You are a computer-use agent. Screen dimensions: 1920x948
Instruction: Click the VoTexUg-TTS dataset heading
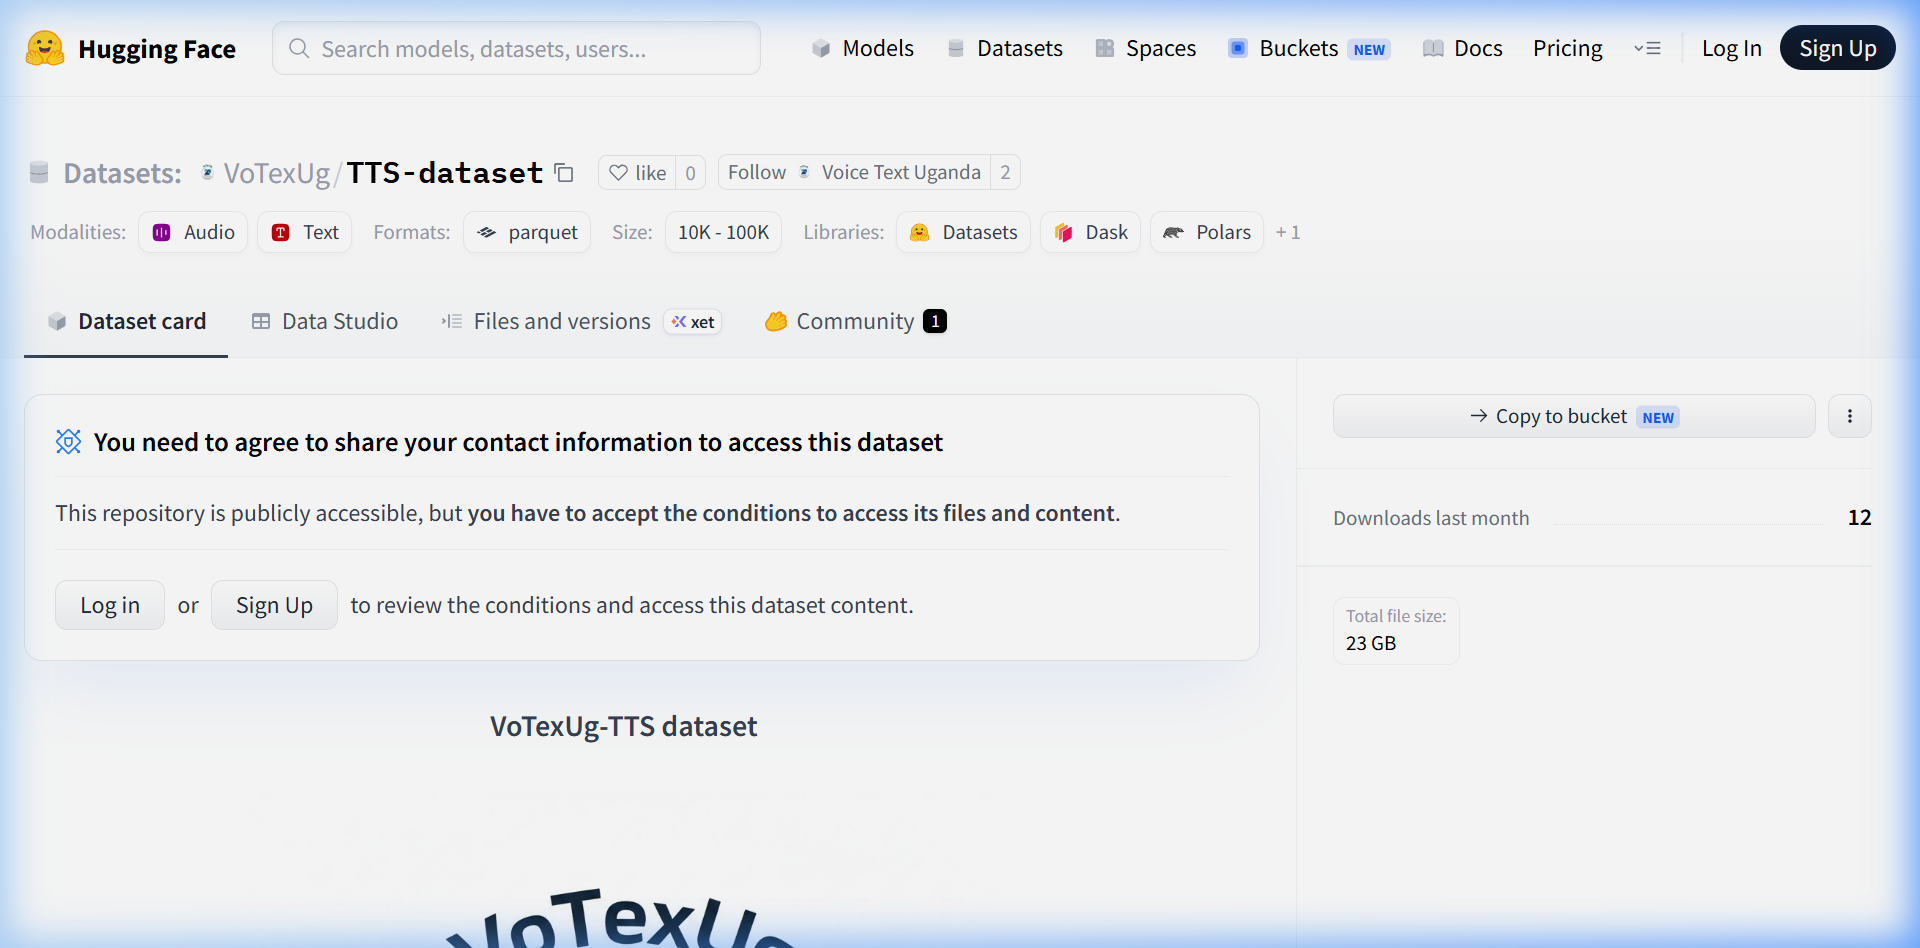[624, 726]
